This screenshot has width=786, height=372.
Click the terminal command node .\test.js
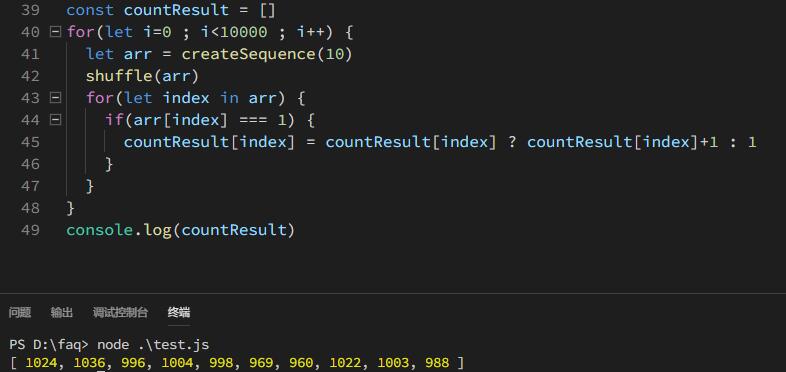tap(153, 345)
